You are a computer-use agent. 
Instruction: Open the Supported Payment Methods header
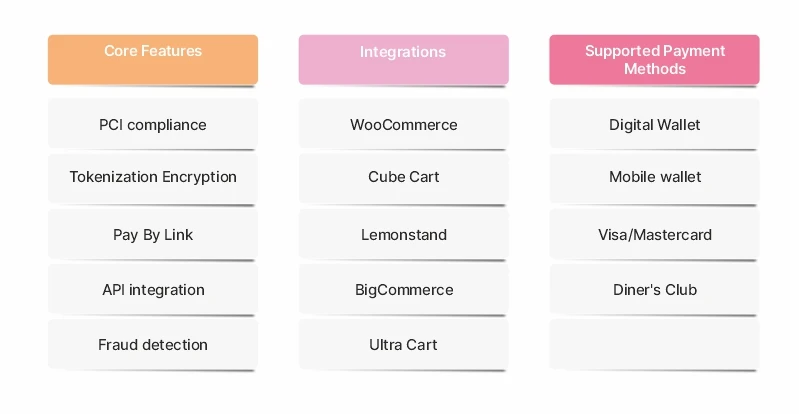point(654,60)
